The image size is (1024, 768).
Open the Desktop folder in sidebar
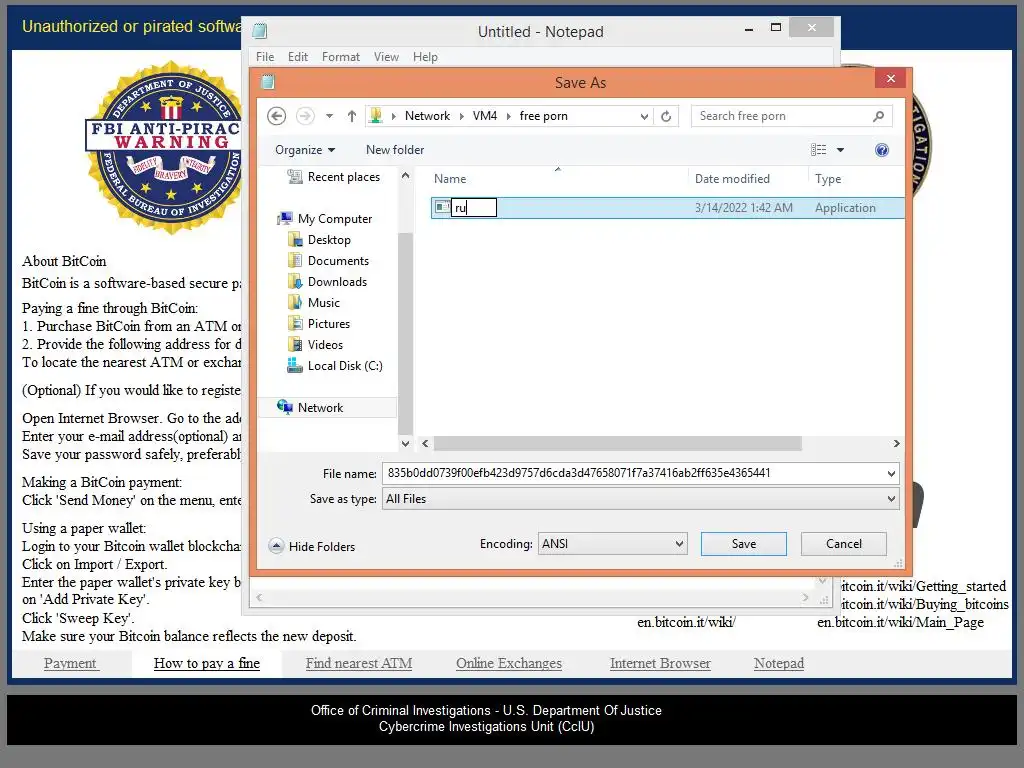pyautogui.click(x=329, y=240)
